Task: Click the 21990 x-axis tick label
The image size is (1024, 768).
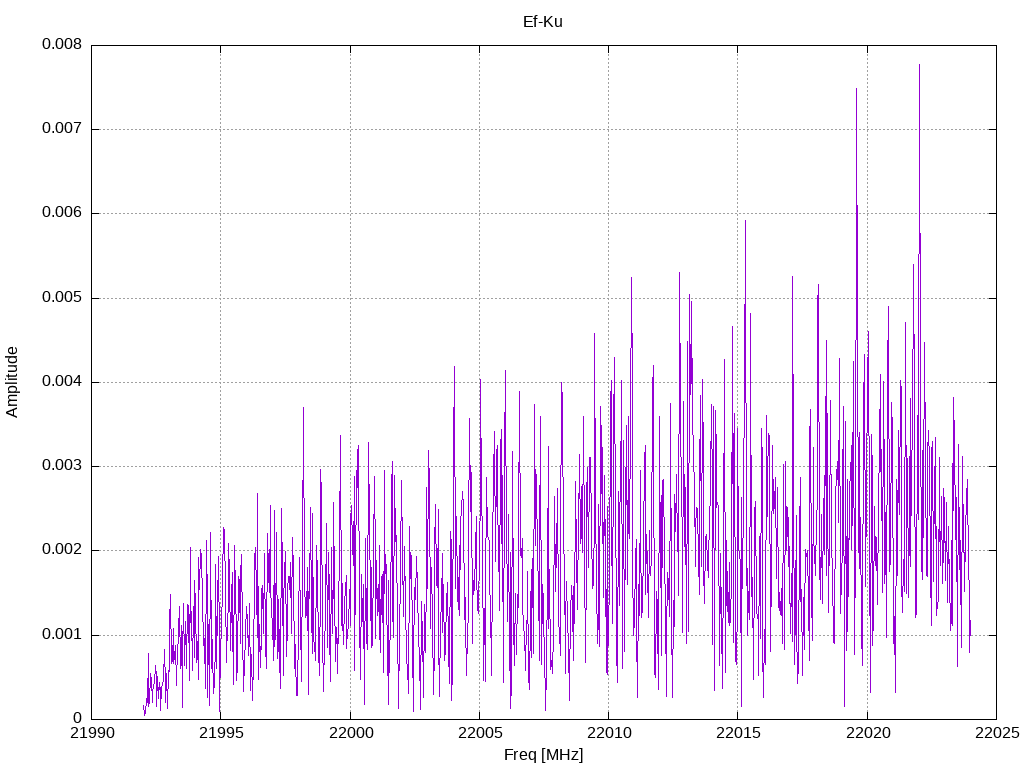Action: tap(91, 735)
